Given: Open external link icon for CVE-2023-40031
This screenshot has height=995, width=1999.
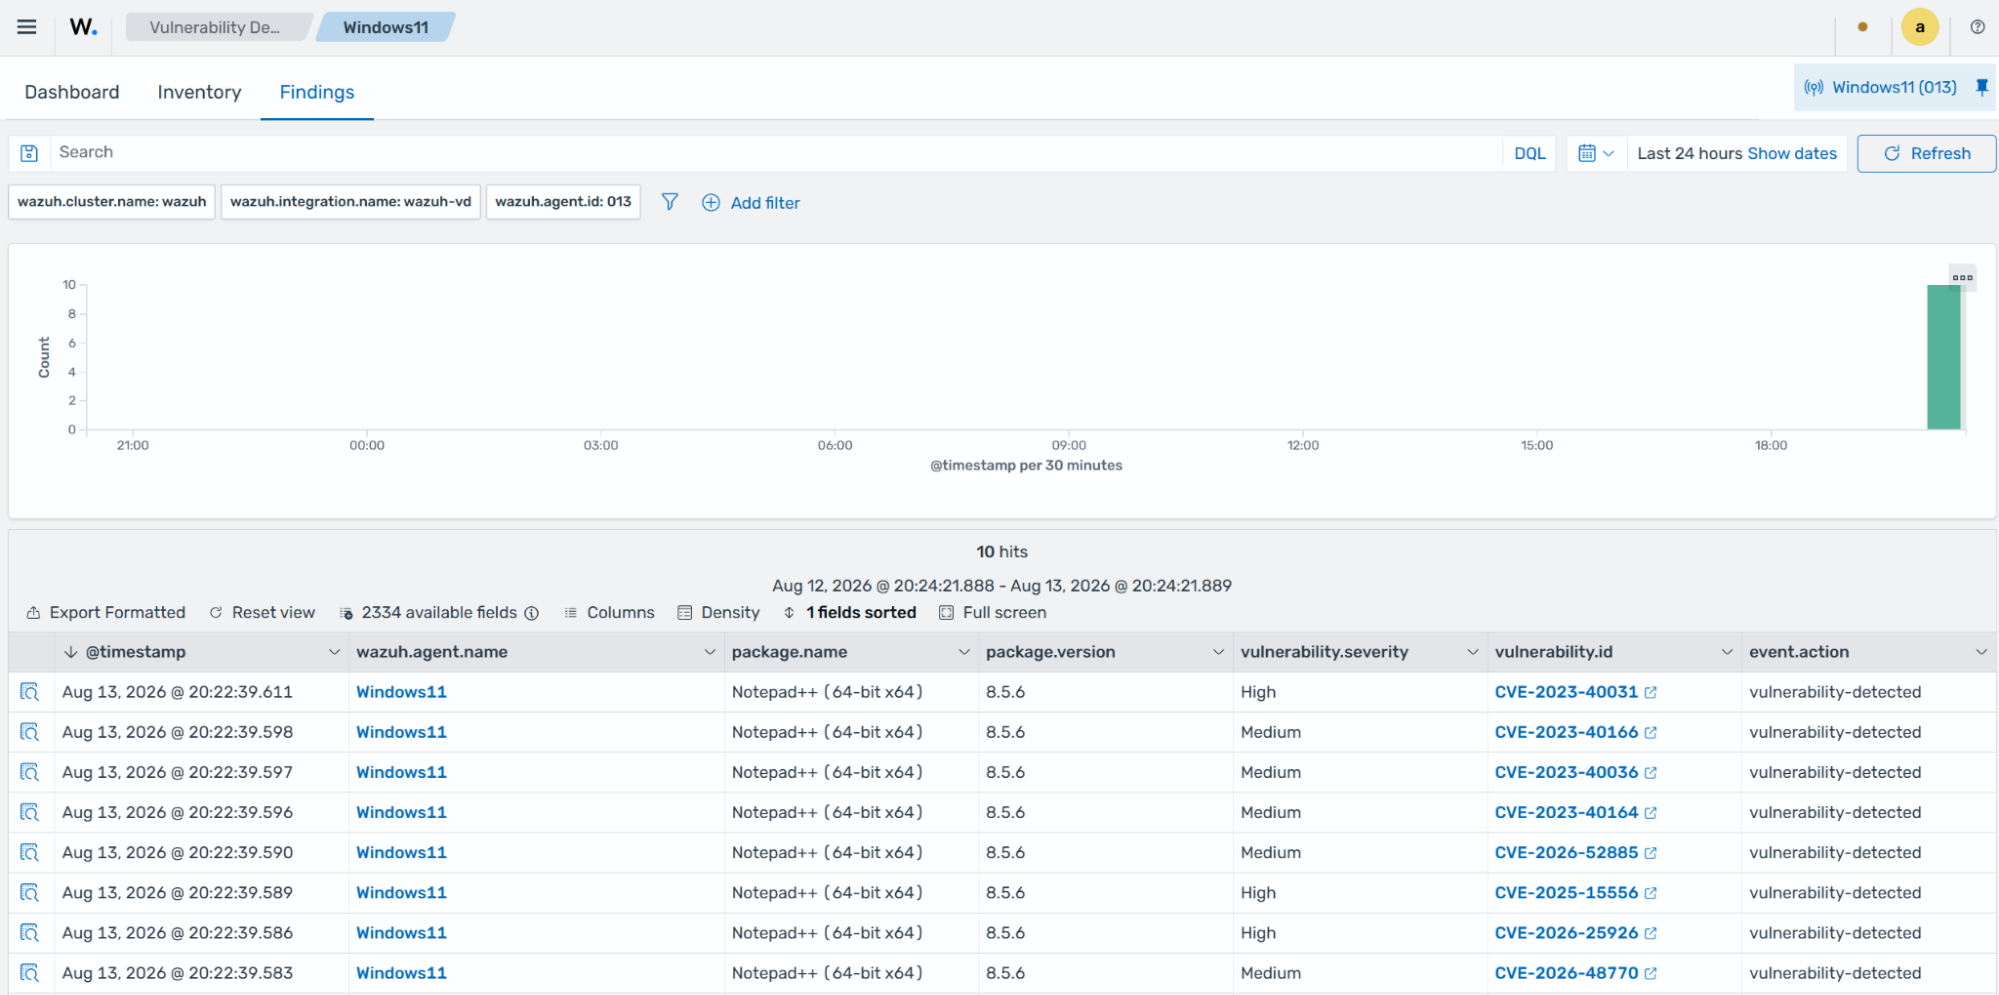Looking at the screenshot, I should (1650, 692).
